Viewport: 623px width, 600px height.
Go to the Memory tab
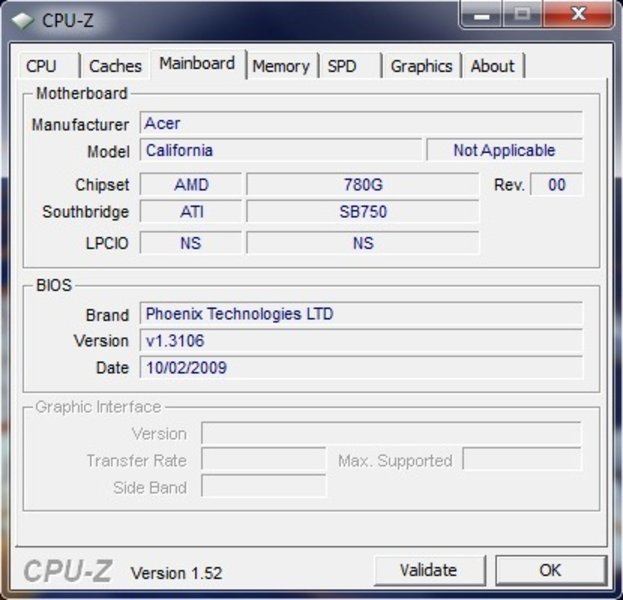[281, 66]
